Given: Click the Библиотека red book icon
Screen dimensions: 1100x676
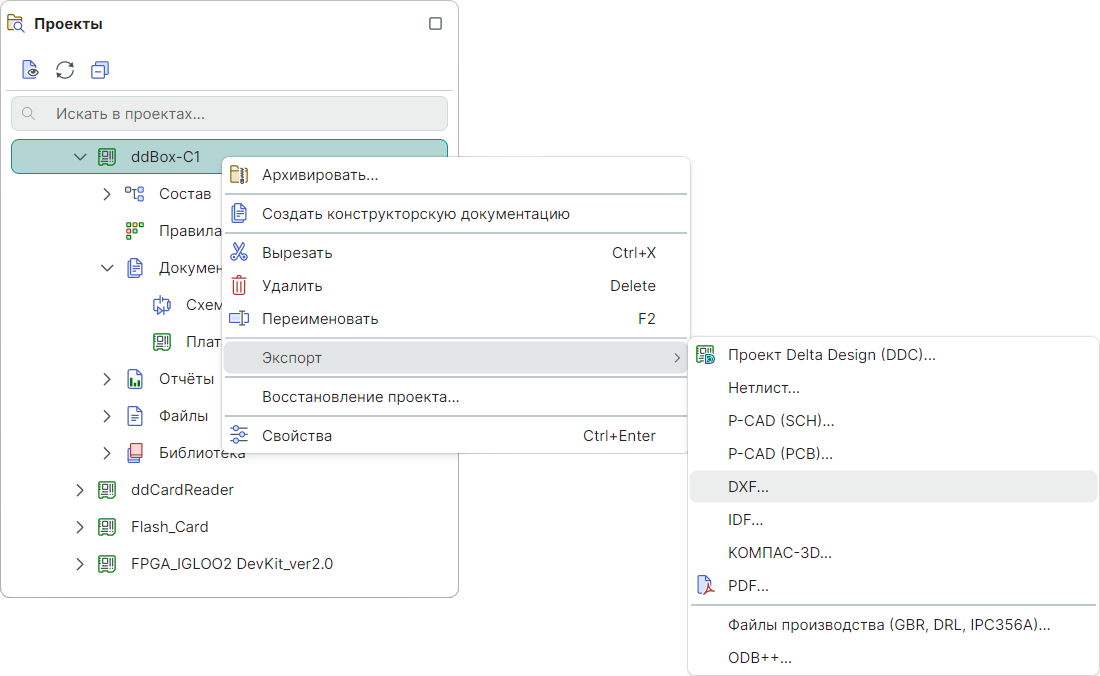Looking at the screenshot, I should tap(135, 454).
